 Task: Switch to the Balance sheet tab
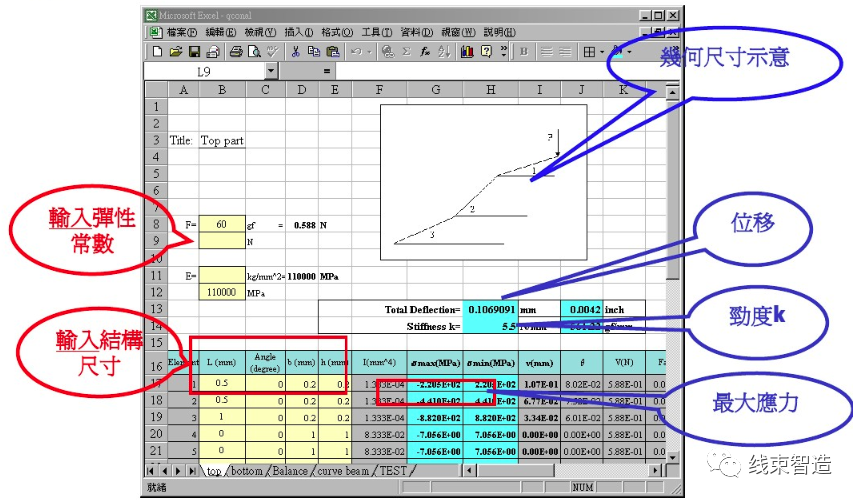click(290, 471)
